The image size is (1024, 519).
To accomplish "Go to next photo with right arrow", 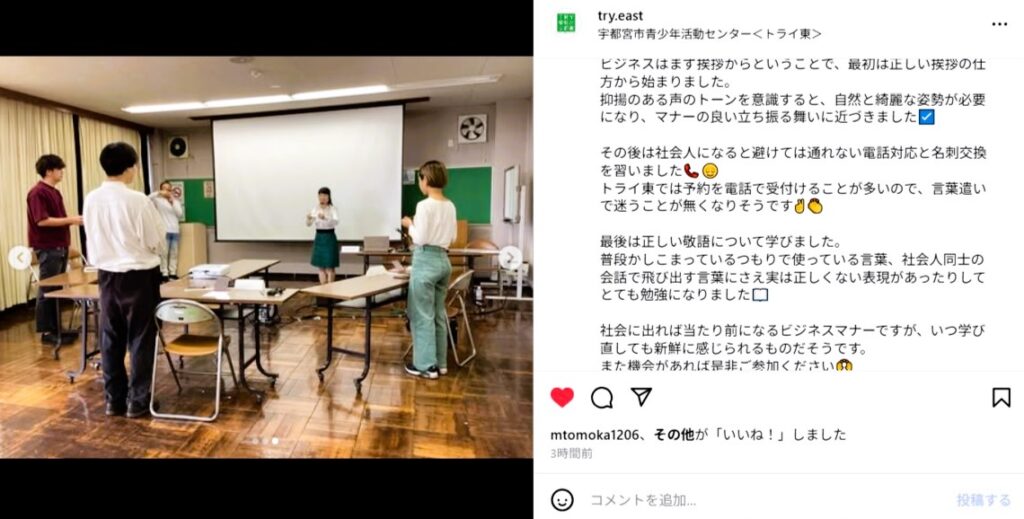I will (511, 257).
